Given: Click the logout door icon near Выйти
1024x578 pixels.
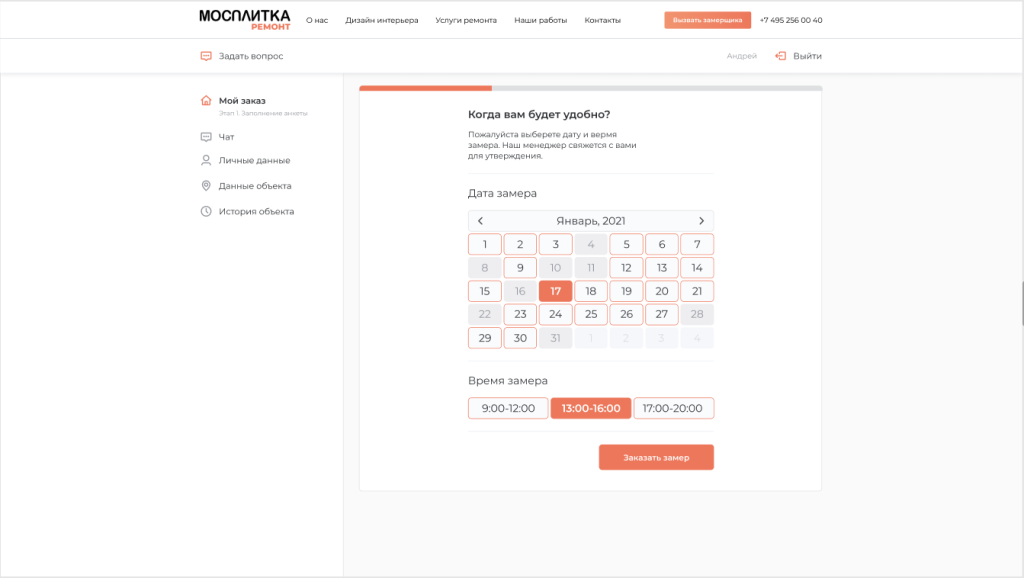Looking at the screenshot, I should pos(780,56).
